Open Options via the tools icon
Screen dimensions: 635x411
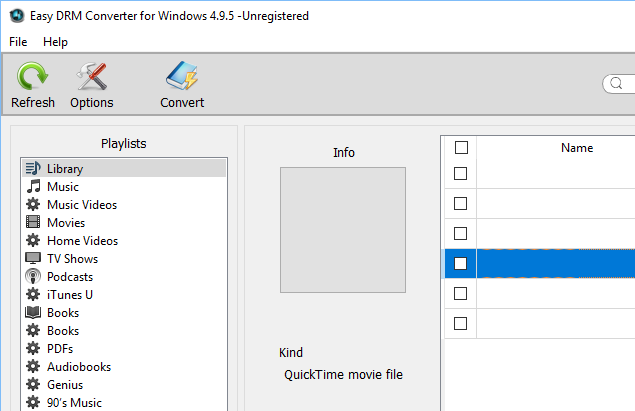tap(92, 76)
